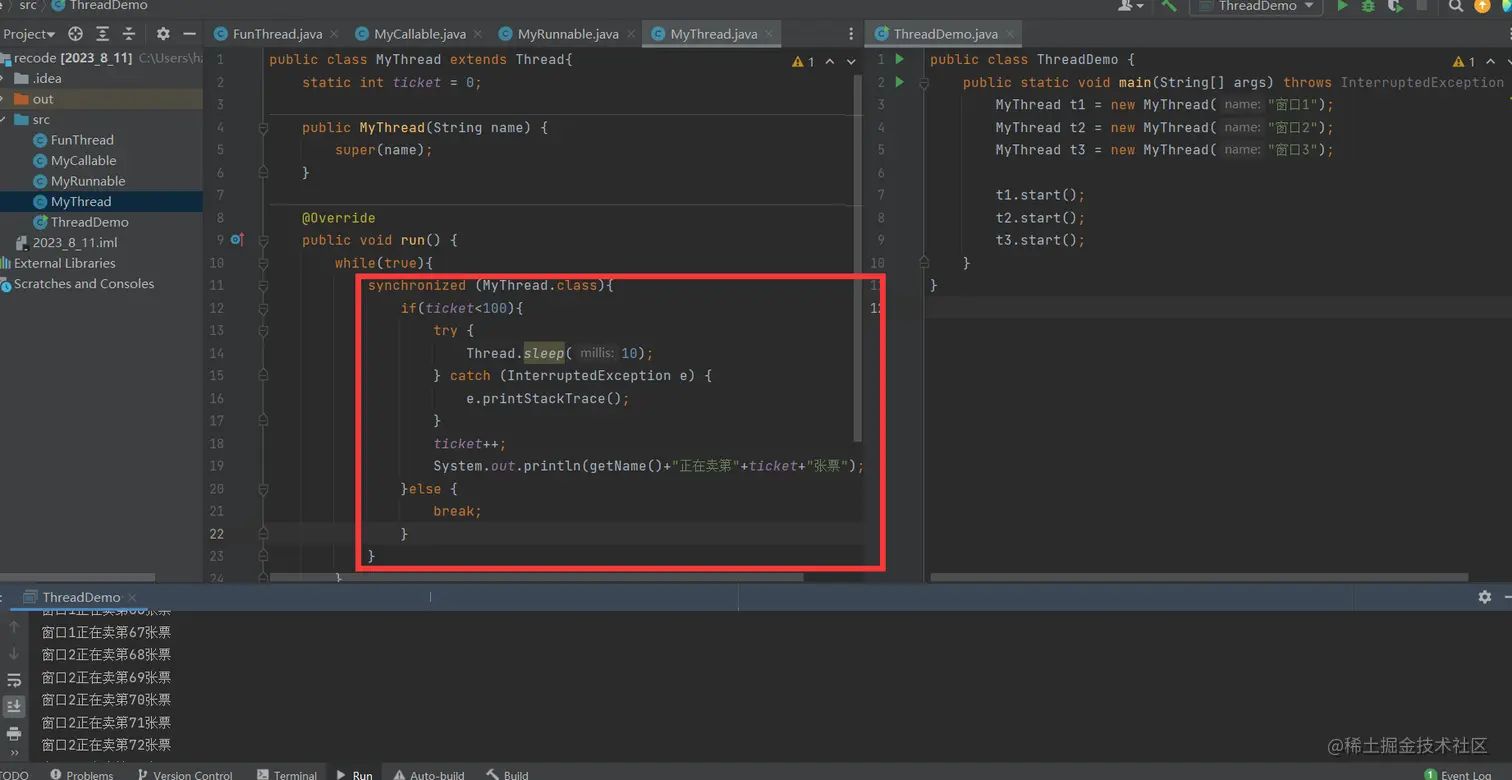Open ThreadDemo run configuration dropdown
This screenshot has width=1512, height=780.
[x=1255, y=6]
